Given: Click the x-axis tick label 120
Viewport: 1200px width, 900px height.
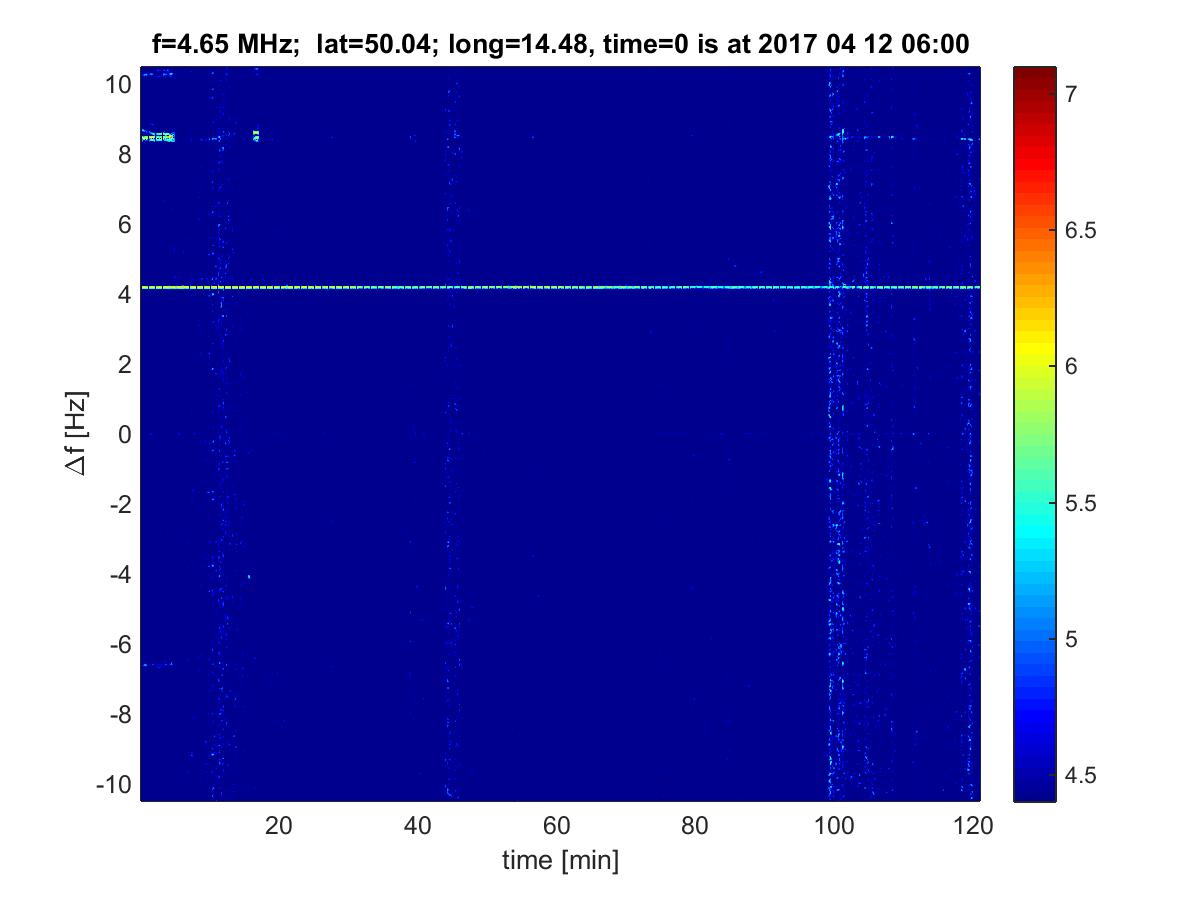Looking at the screenshot, I should (974, 826).
